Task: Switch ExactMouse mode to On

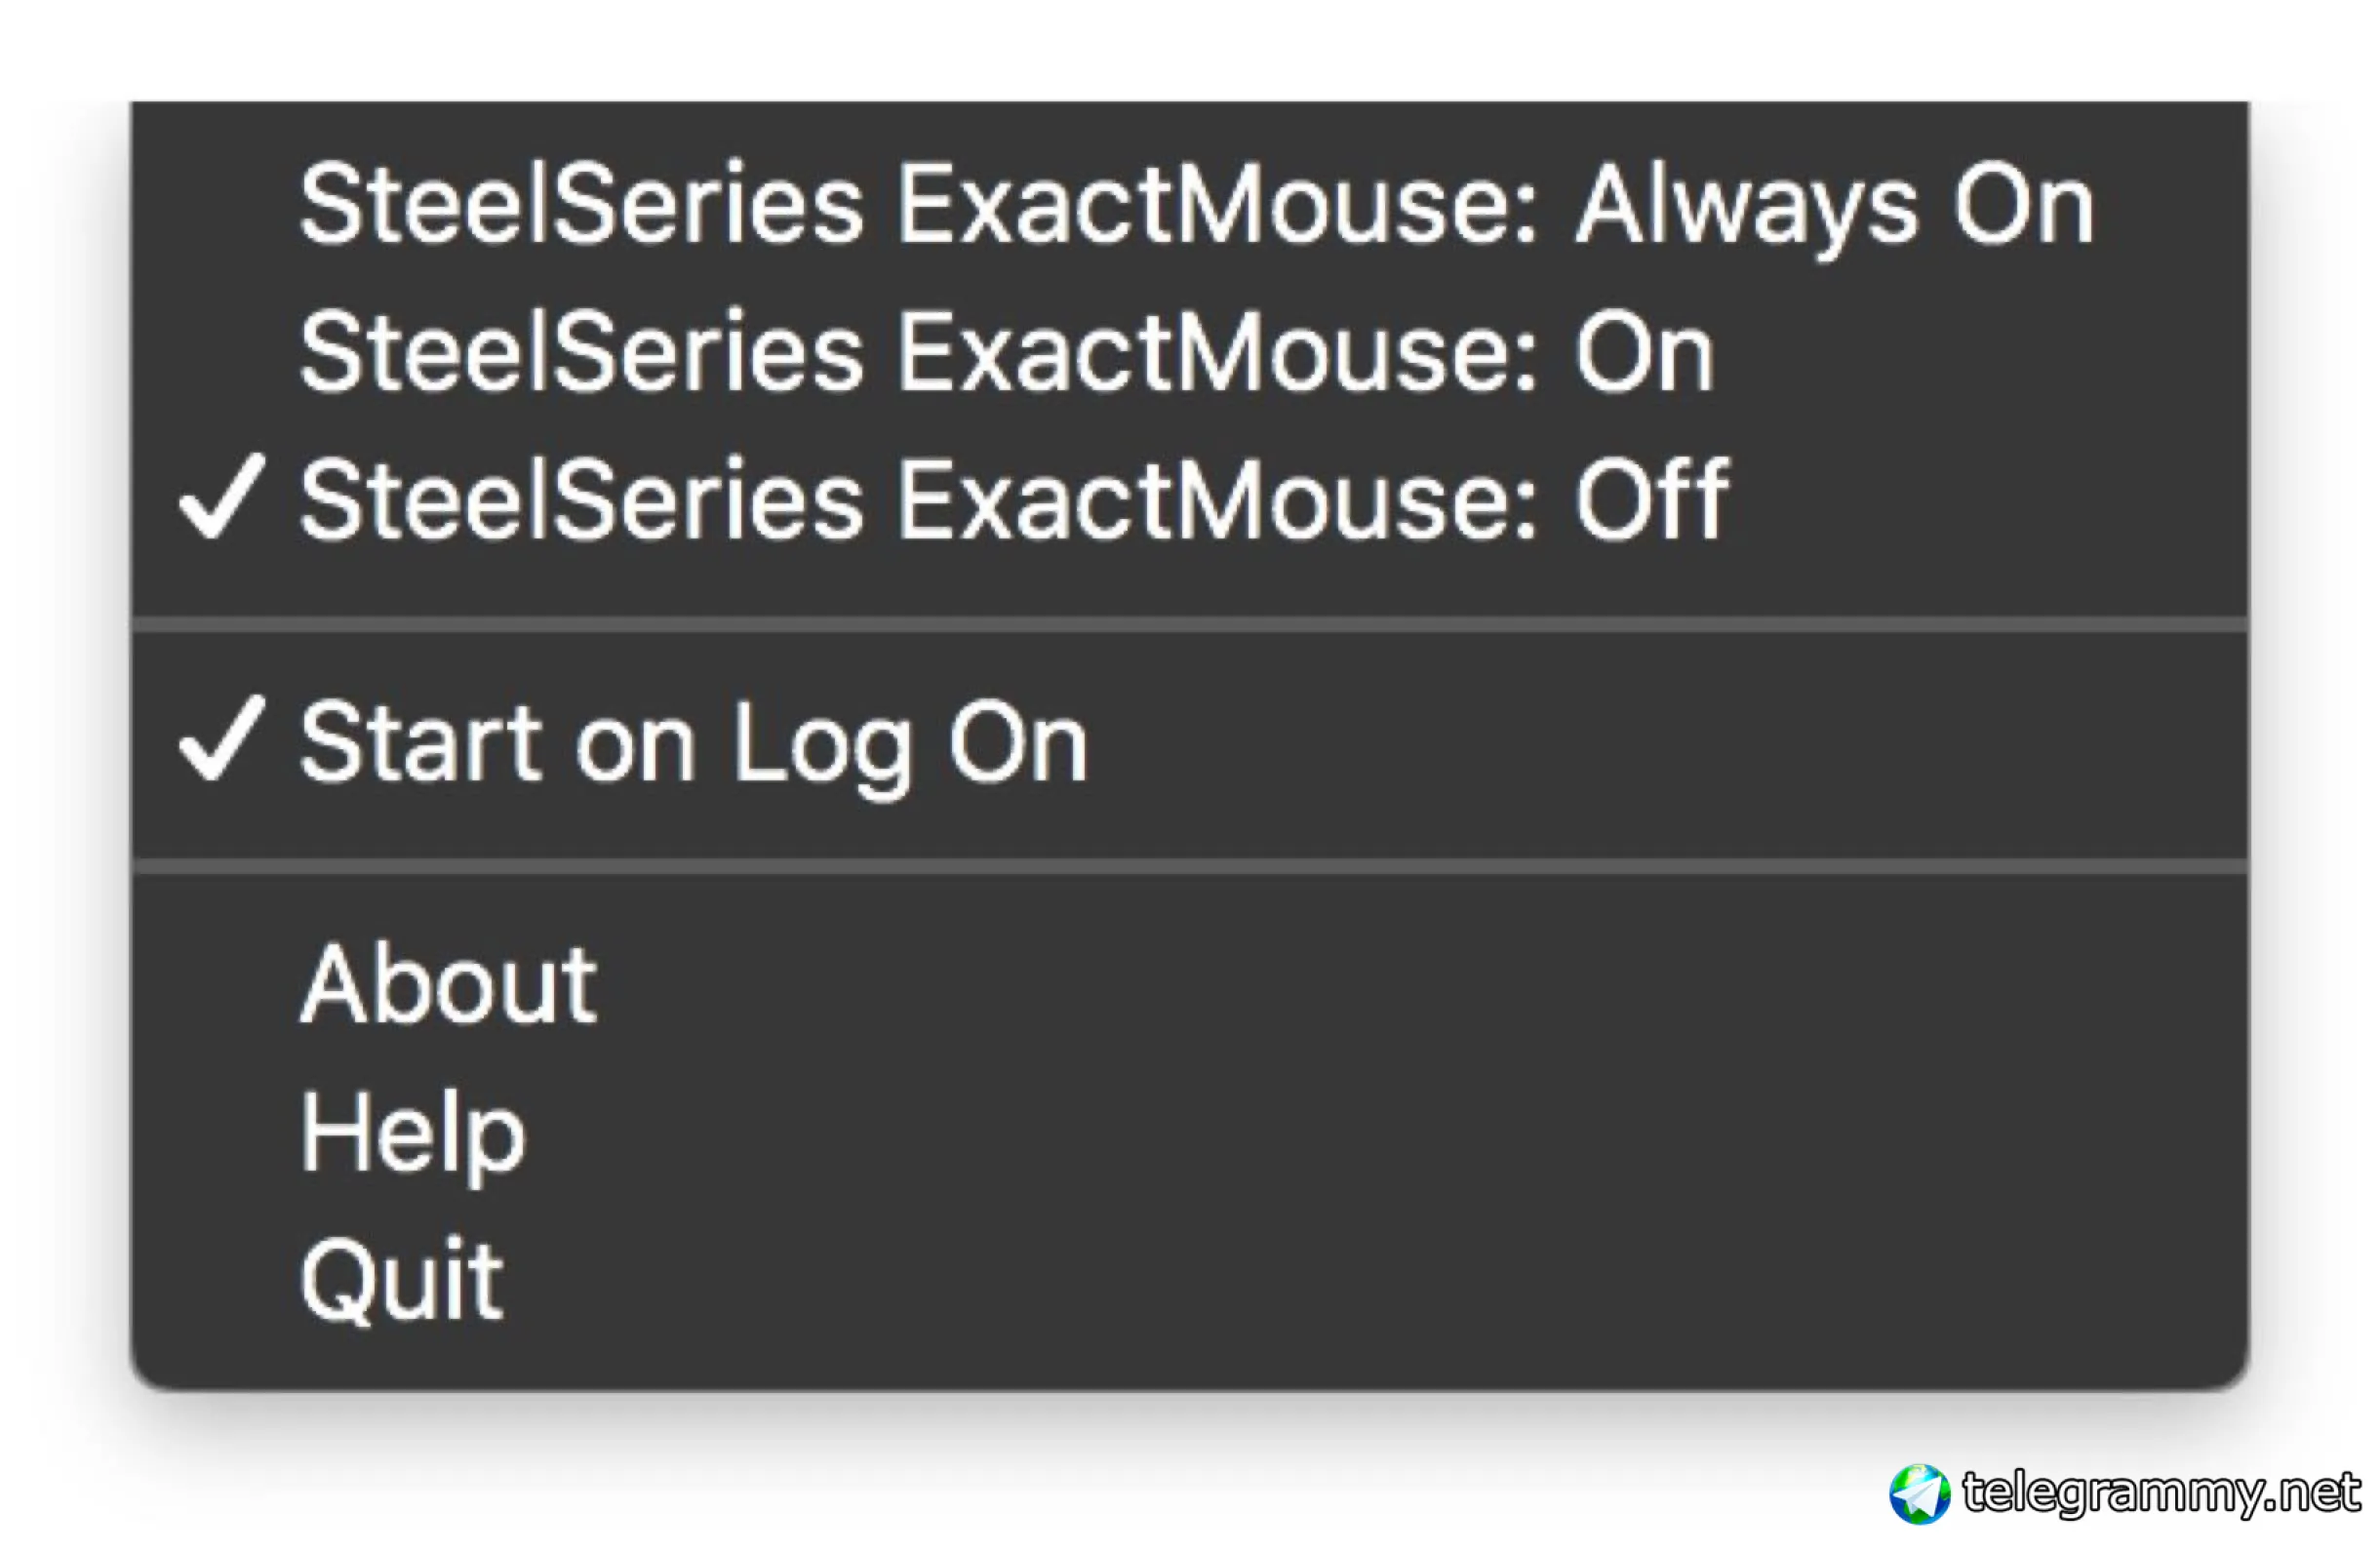Action: point(1005,352)
